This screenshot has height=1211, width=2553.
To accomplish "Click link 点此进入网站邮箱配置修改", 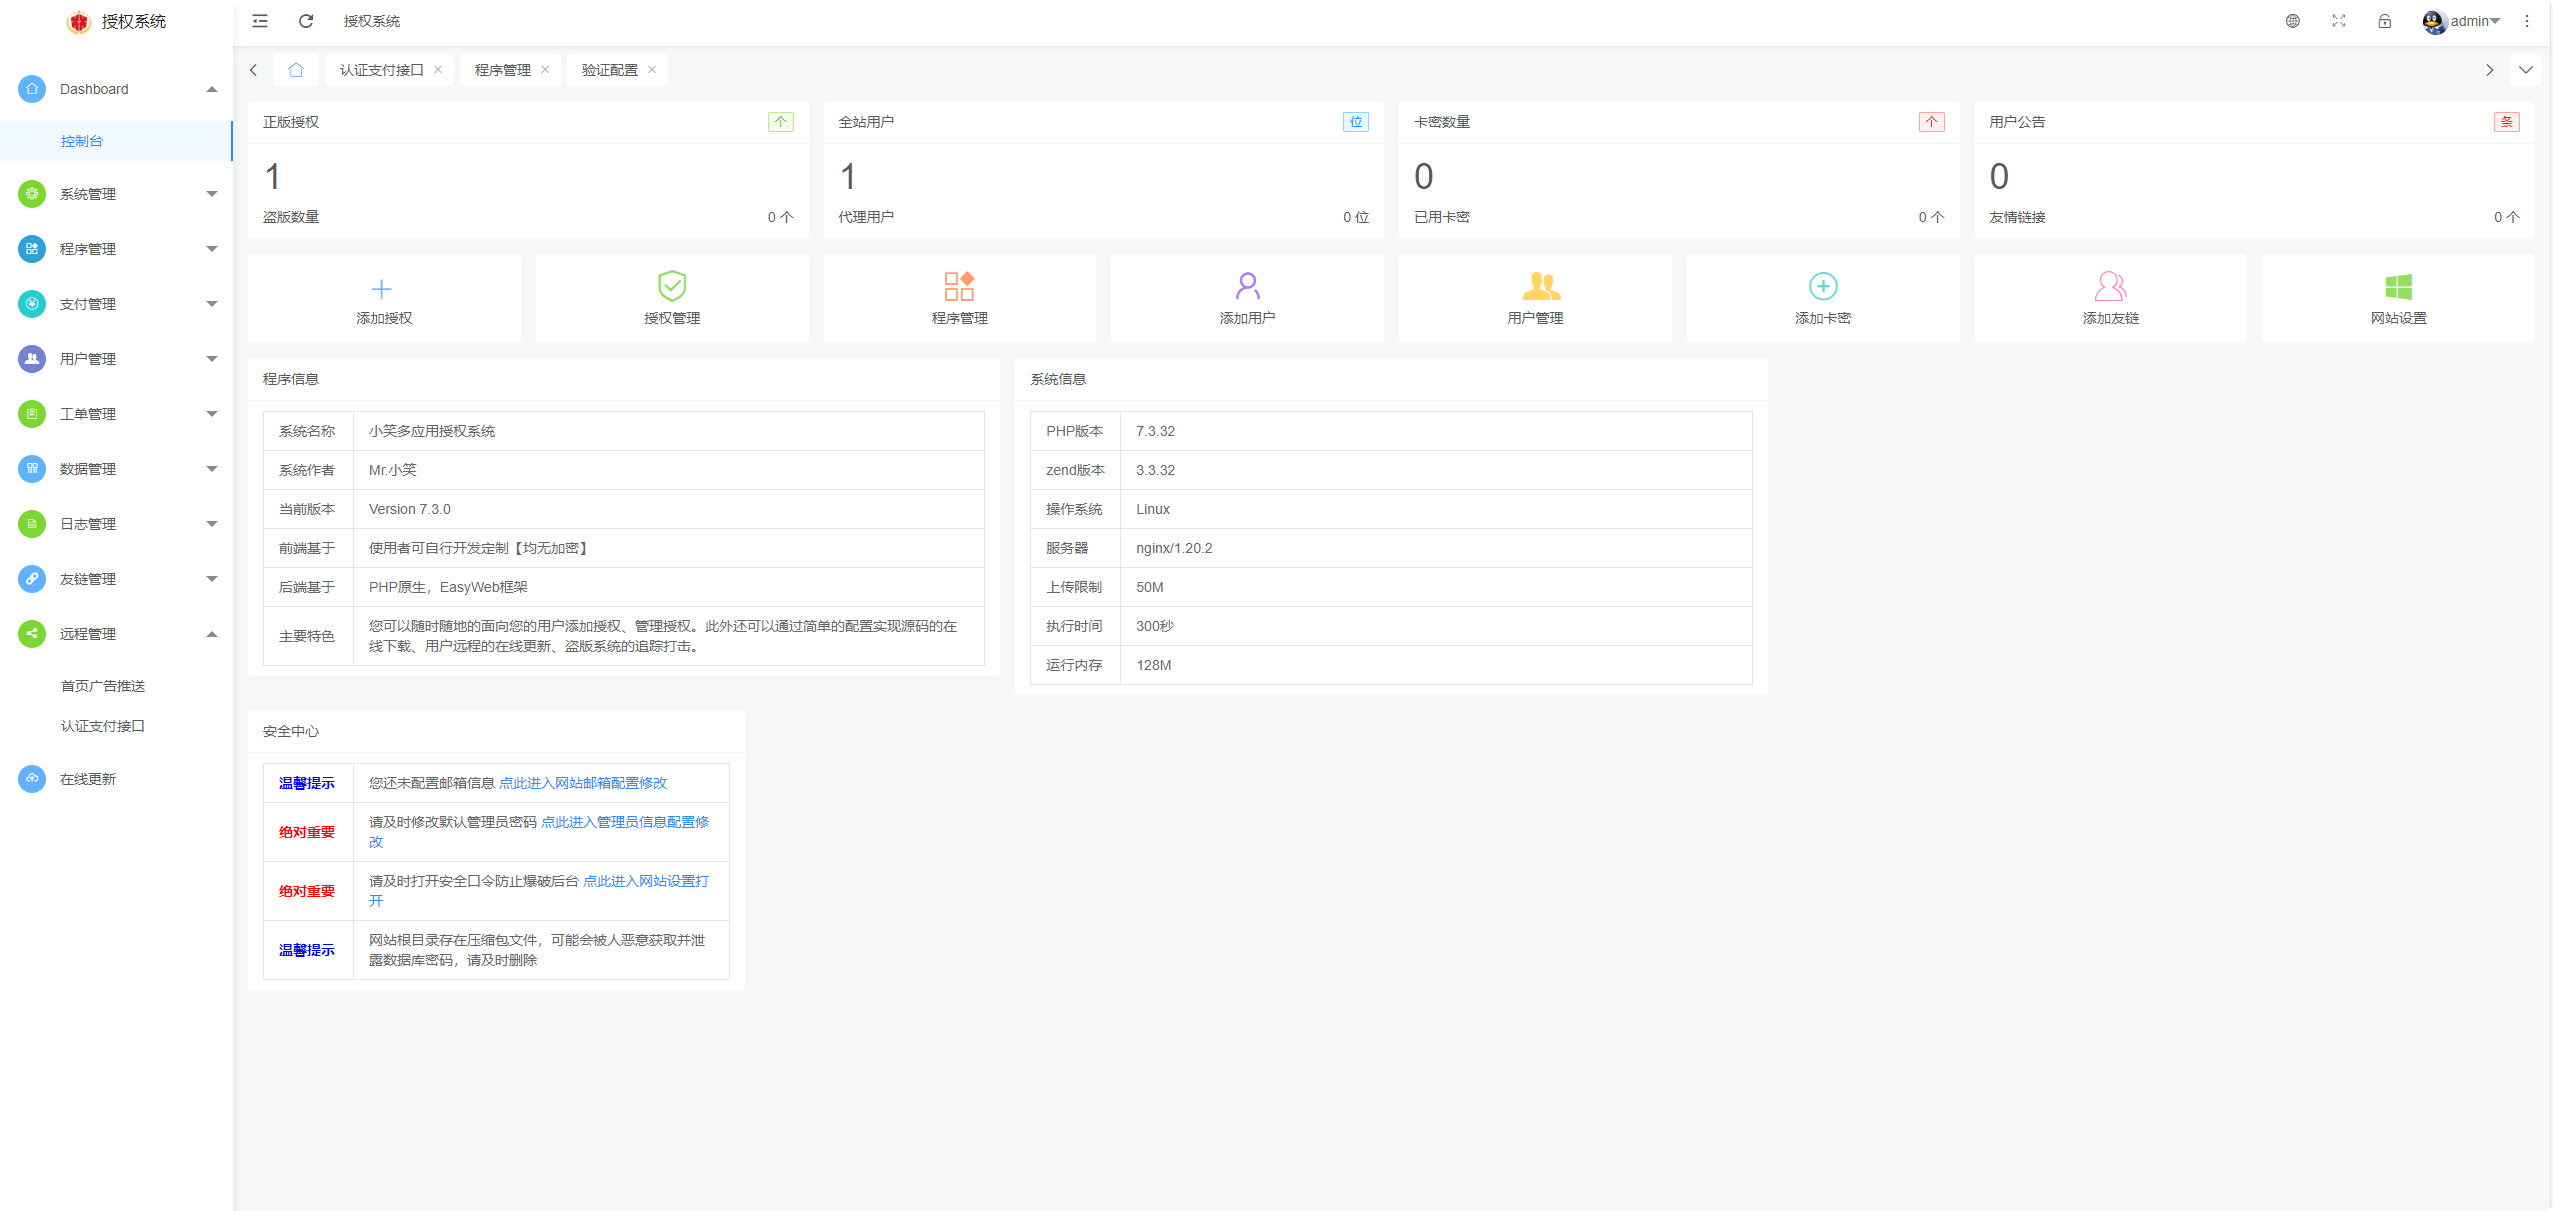I will coord(582,783).
